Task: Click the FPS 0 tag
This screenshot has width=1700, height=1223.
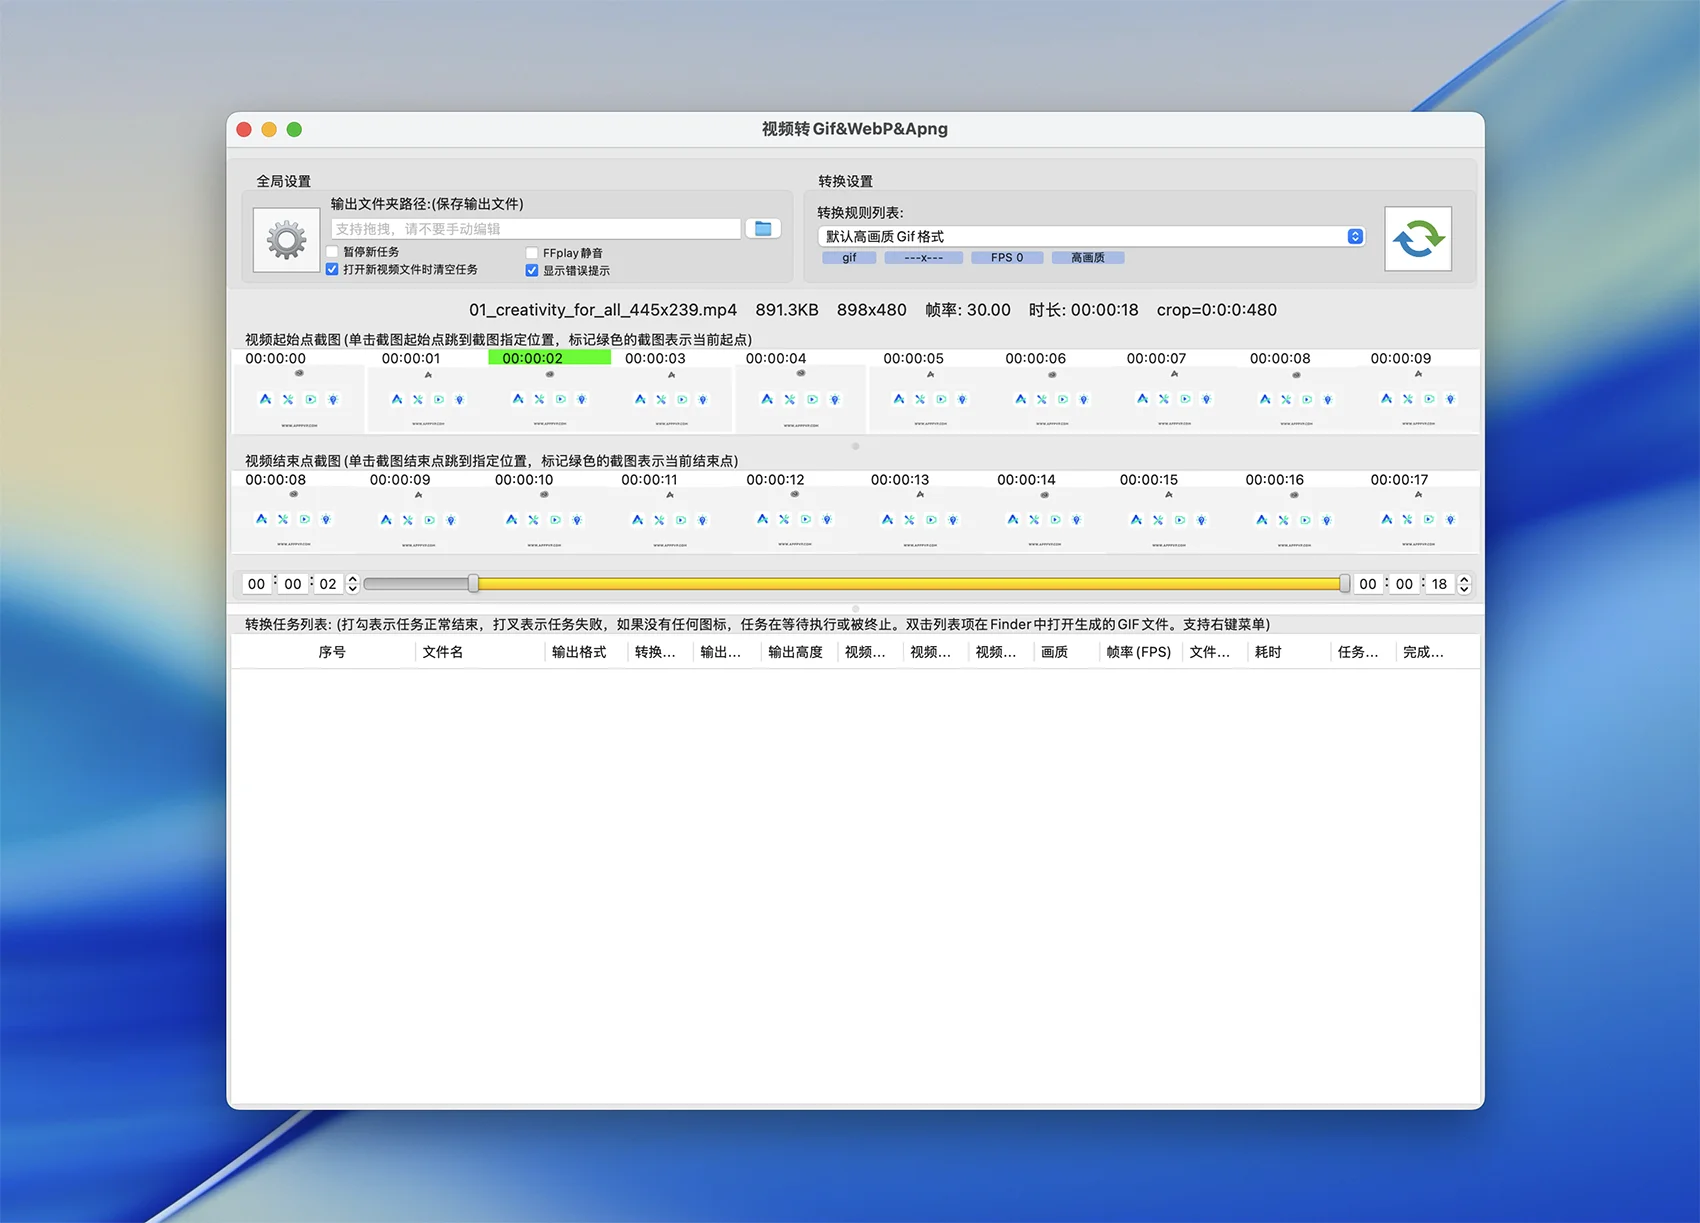Action: 1006,258
